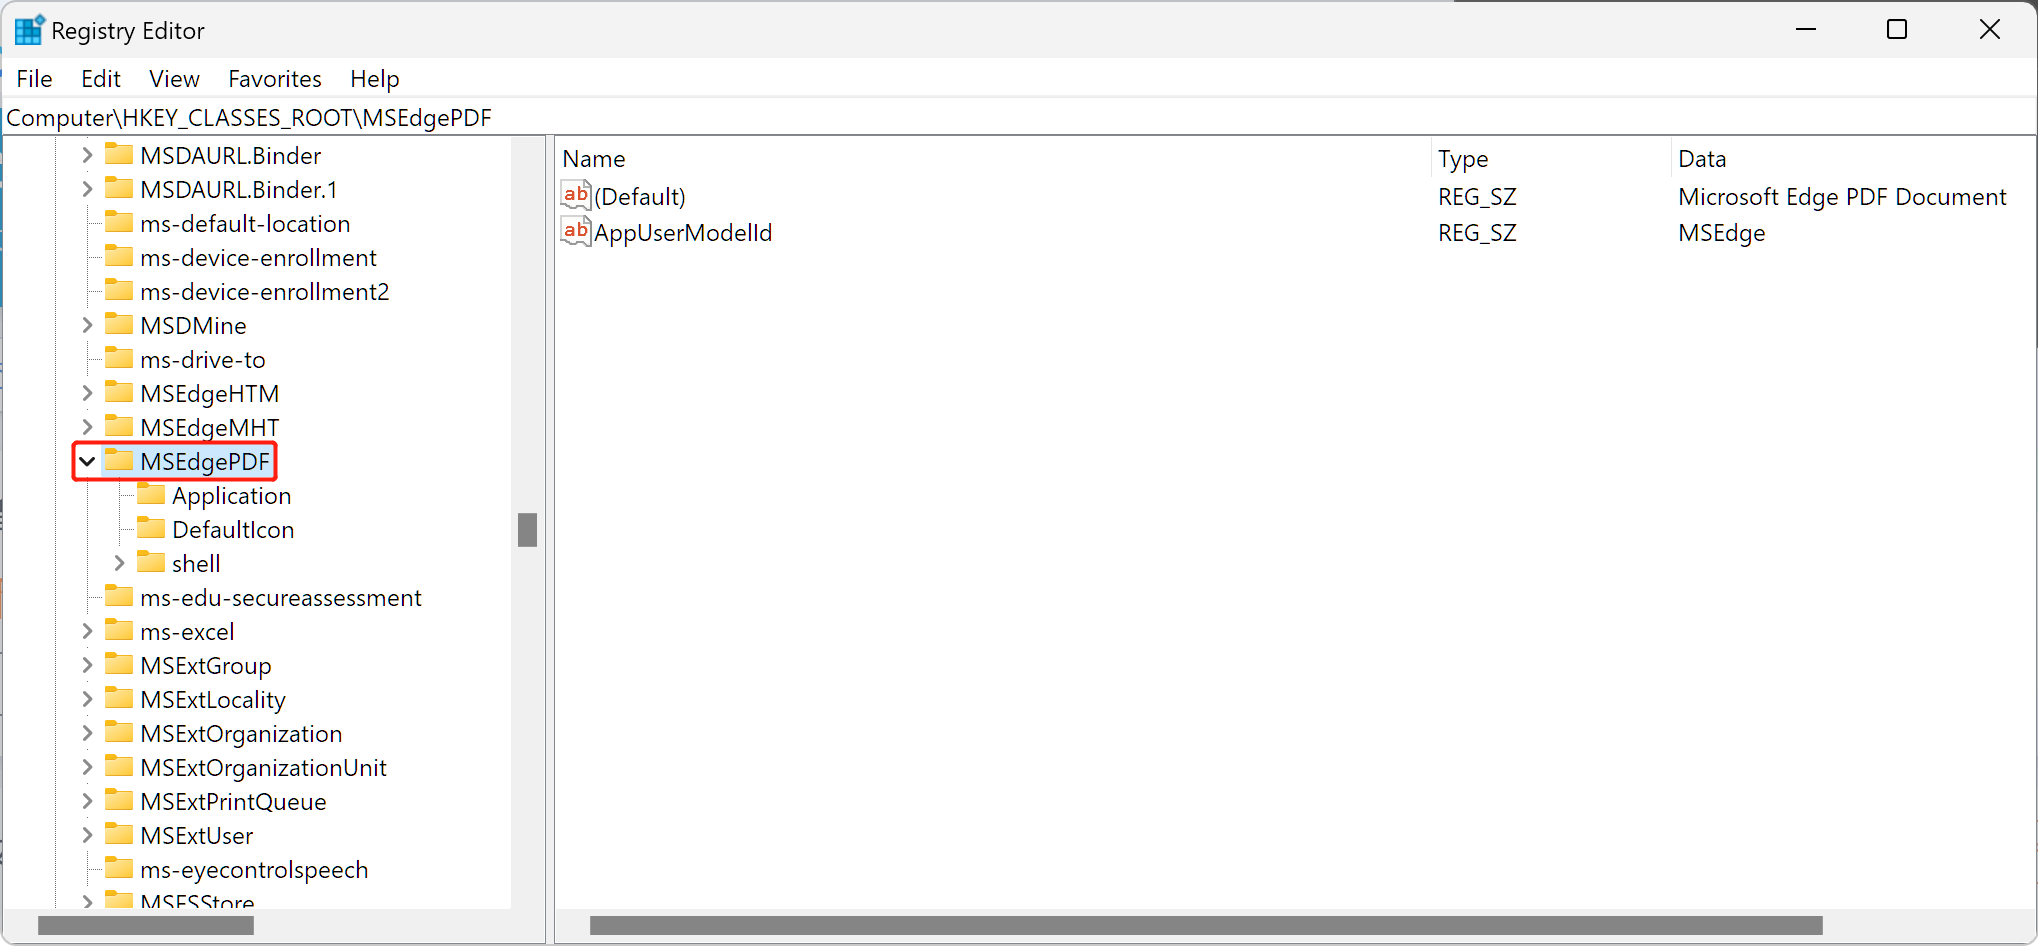This screenshot has width=2038, height=946.
Task: Select the Application subkey label
Action: point(231,495)
